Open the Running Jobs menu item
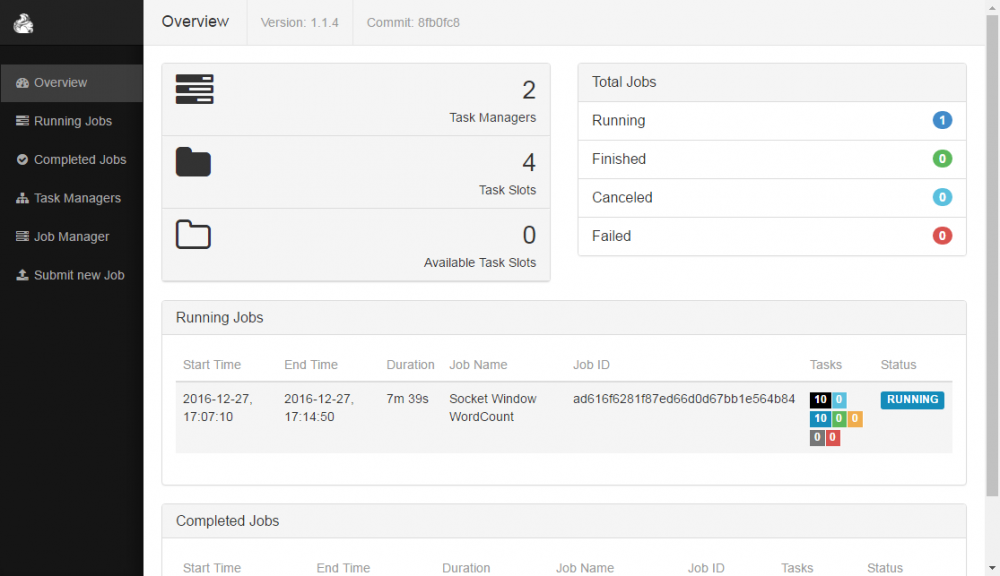Screen dimensions: 1000x576 coord(73,121)
